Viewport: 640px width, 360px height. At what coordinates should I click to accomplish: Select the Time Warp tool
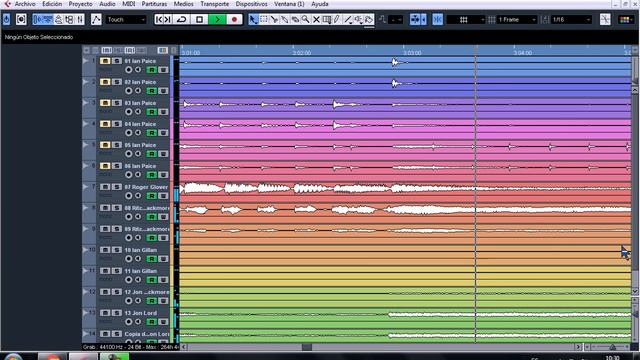[x=327, y=19]
